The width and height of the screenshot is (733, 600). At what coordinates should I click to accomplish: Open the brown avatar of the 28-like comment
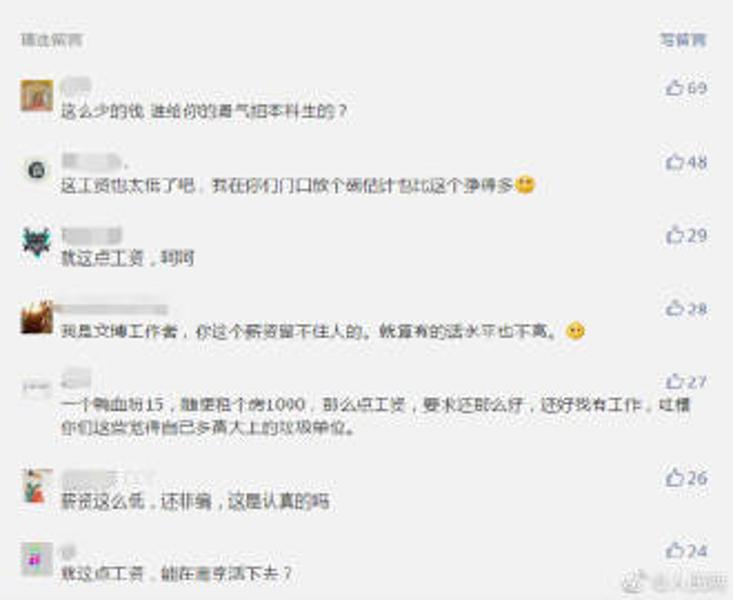pos(37,317)
